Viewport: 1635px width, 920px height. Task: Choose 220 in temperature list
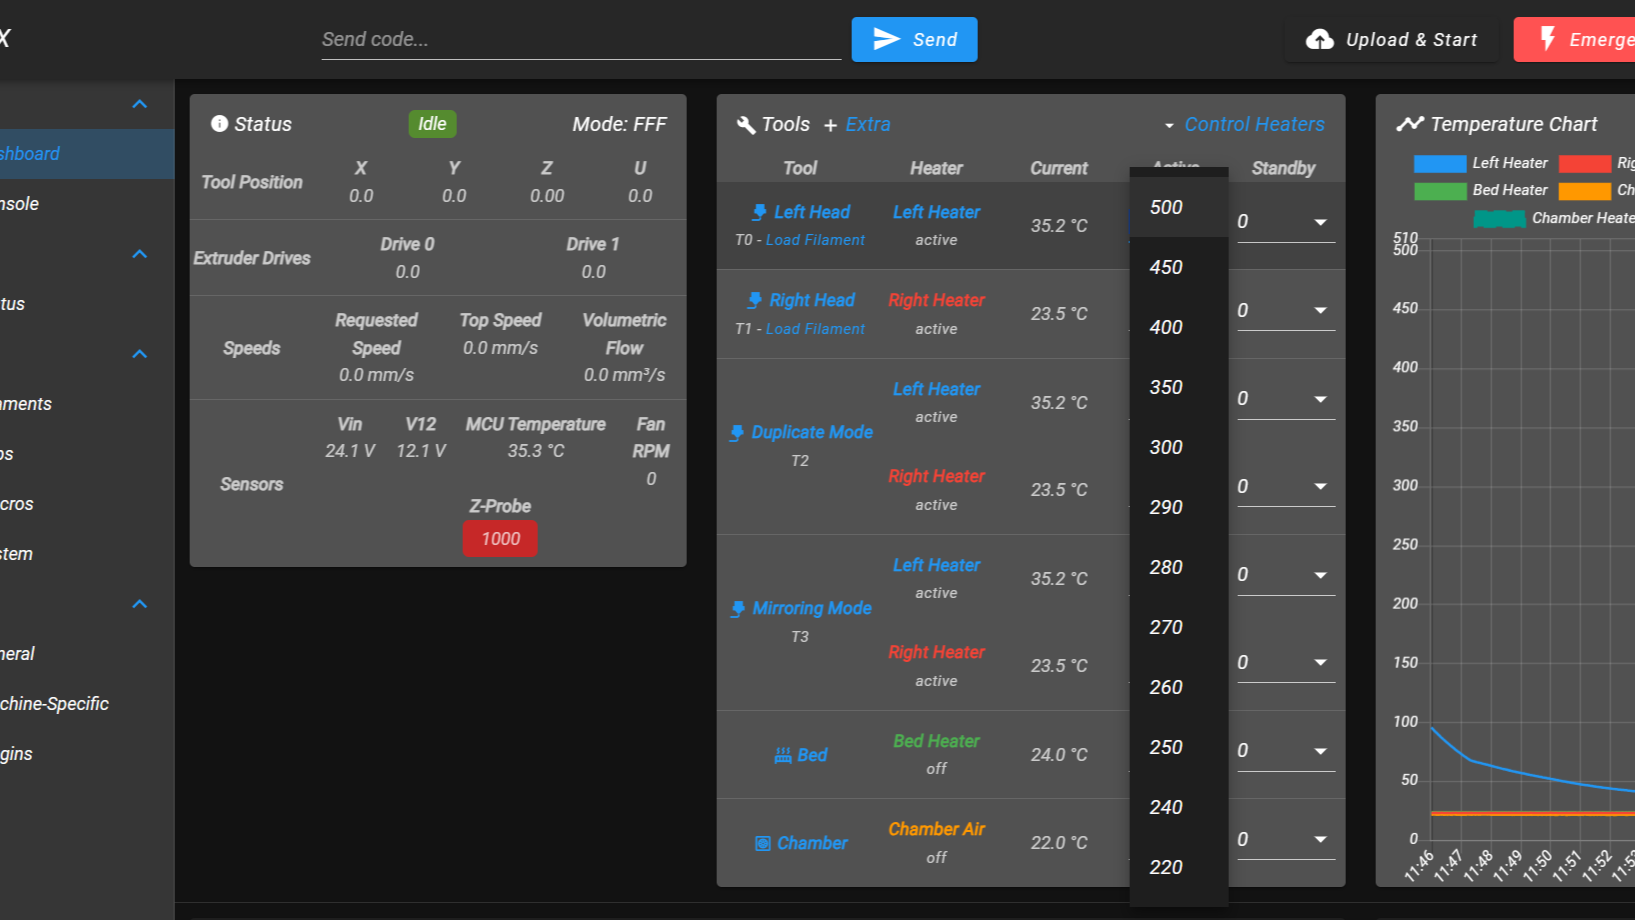coord(1179,867)
